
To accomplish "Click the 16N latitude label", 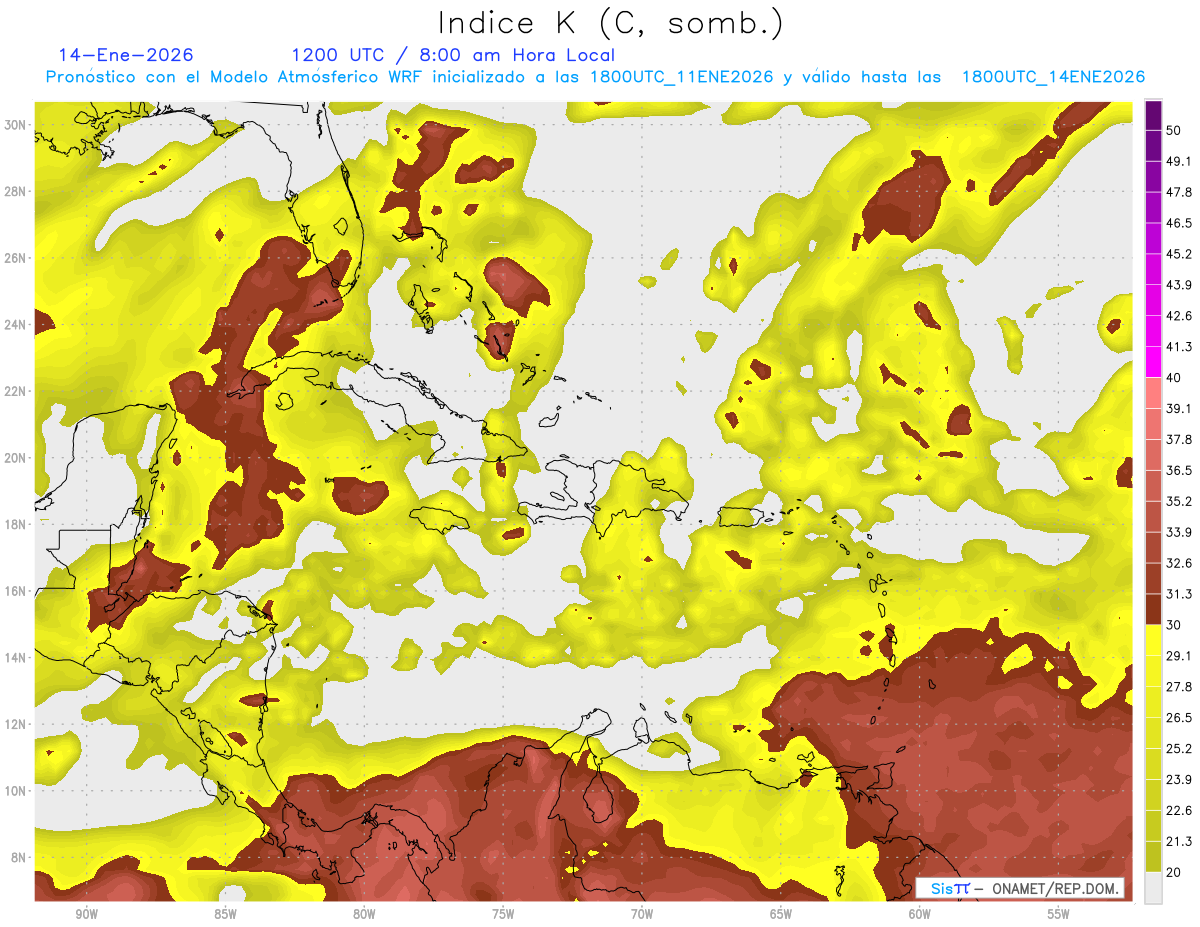I will coord(14,591).
